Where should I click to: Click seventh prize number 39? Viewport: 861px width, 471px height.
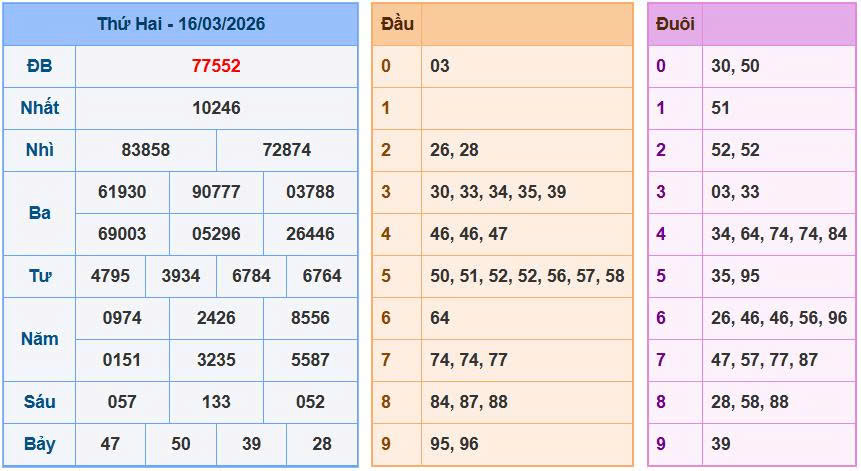point(251,444)
